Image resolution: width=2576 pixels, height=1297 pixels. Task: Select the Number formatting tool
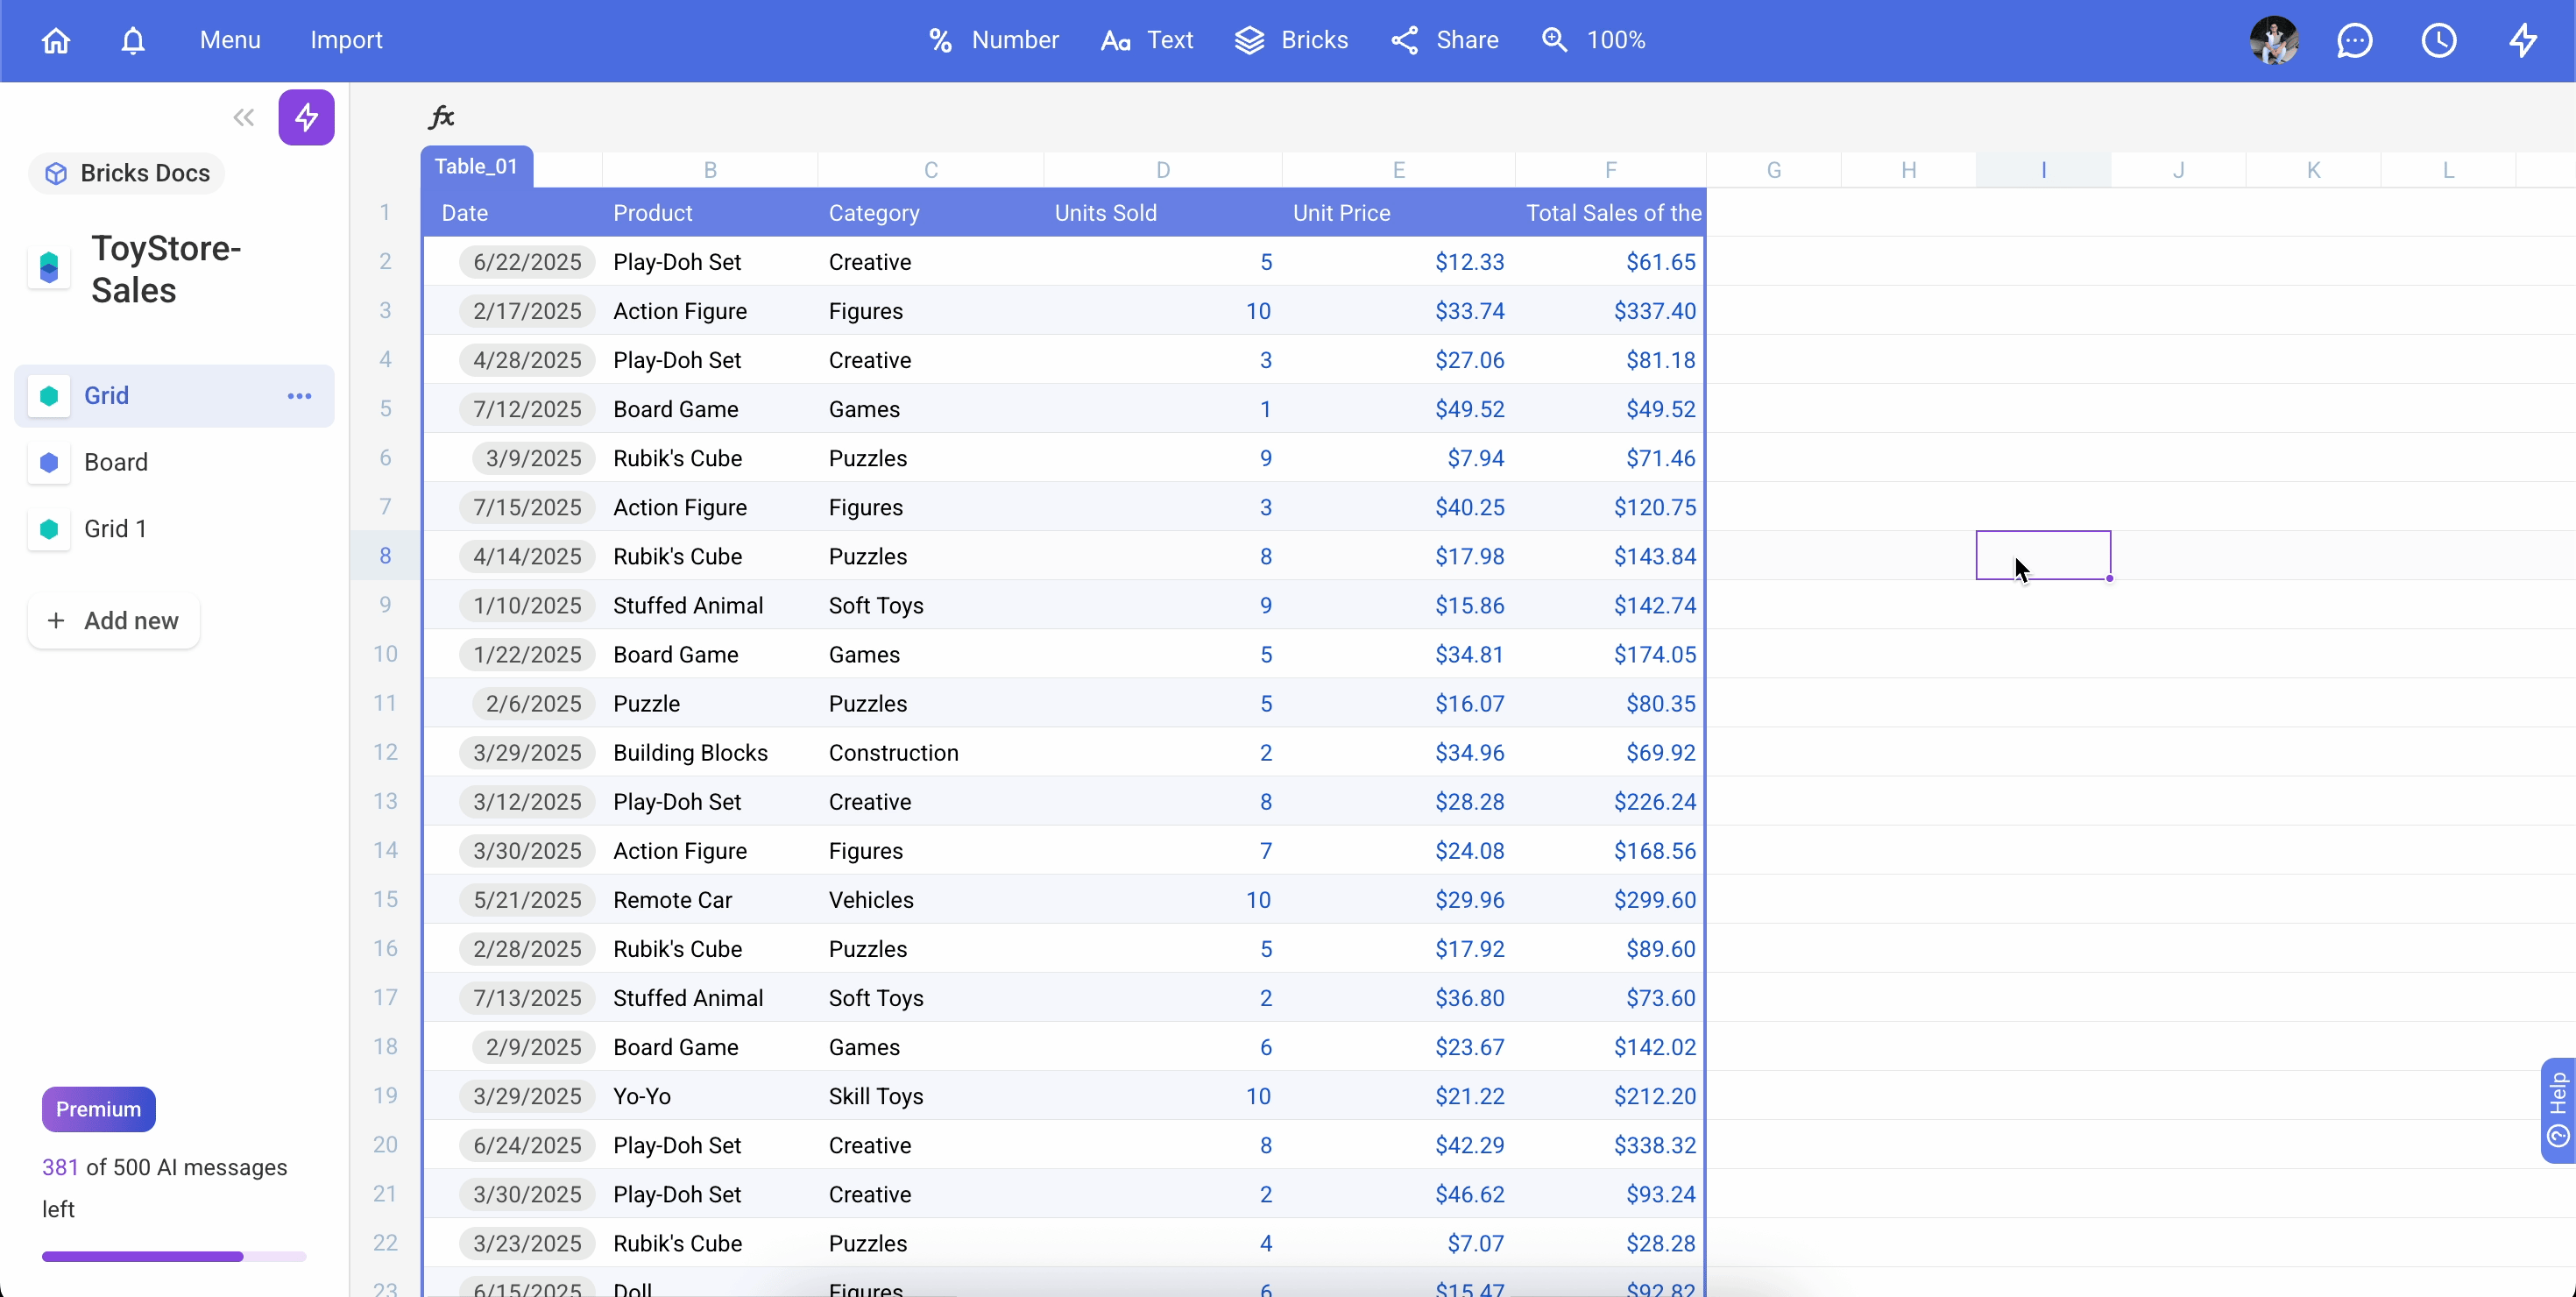(991, 40)
